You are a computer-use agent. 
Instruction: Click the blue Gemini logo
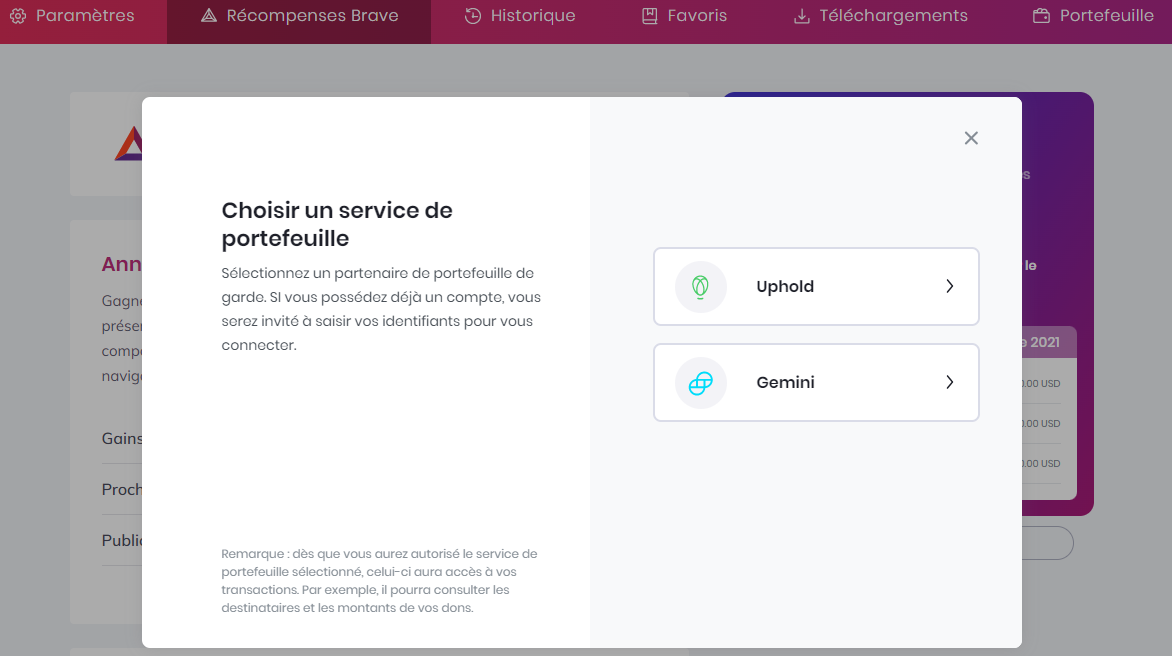(x=701, y=383)
